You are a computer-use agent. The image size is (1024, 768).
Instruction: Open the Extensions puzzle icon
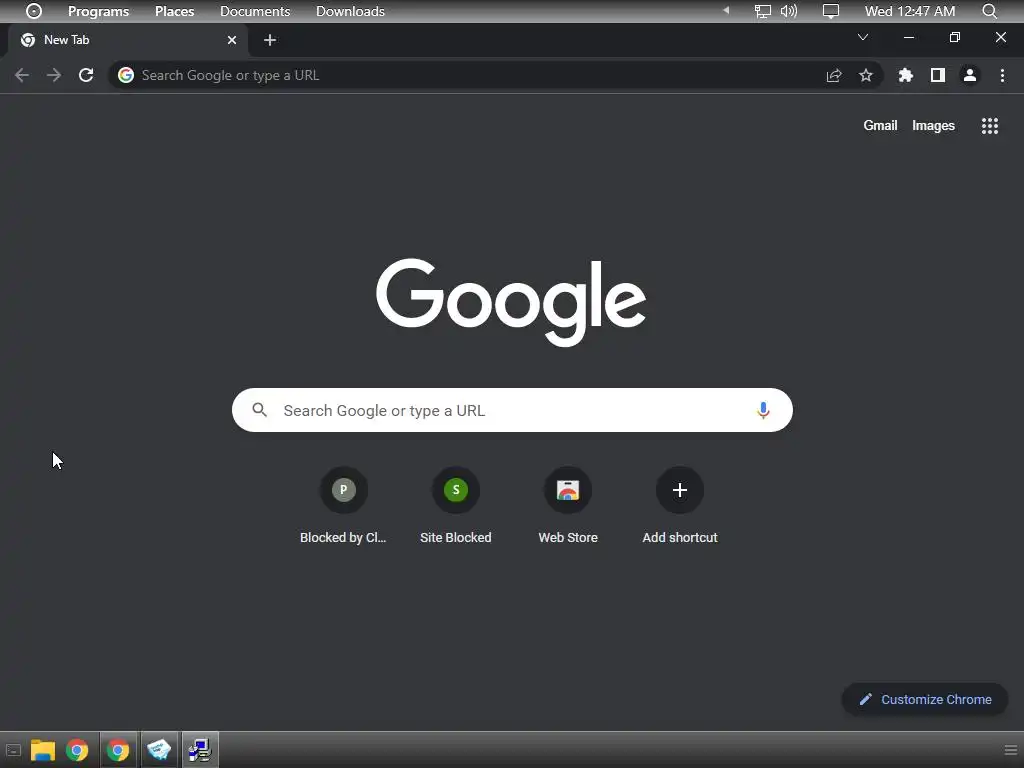pos(905,75)
